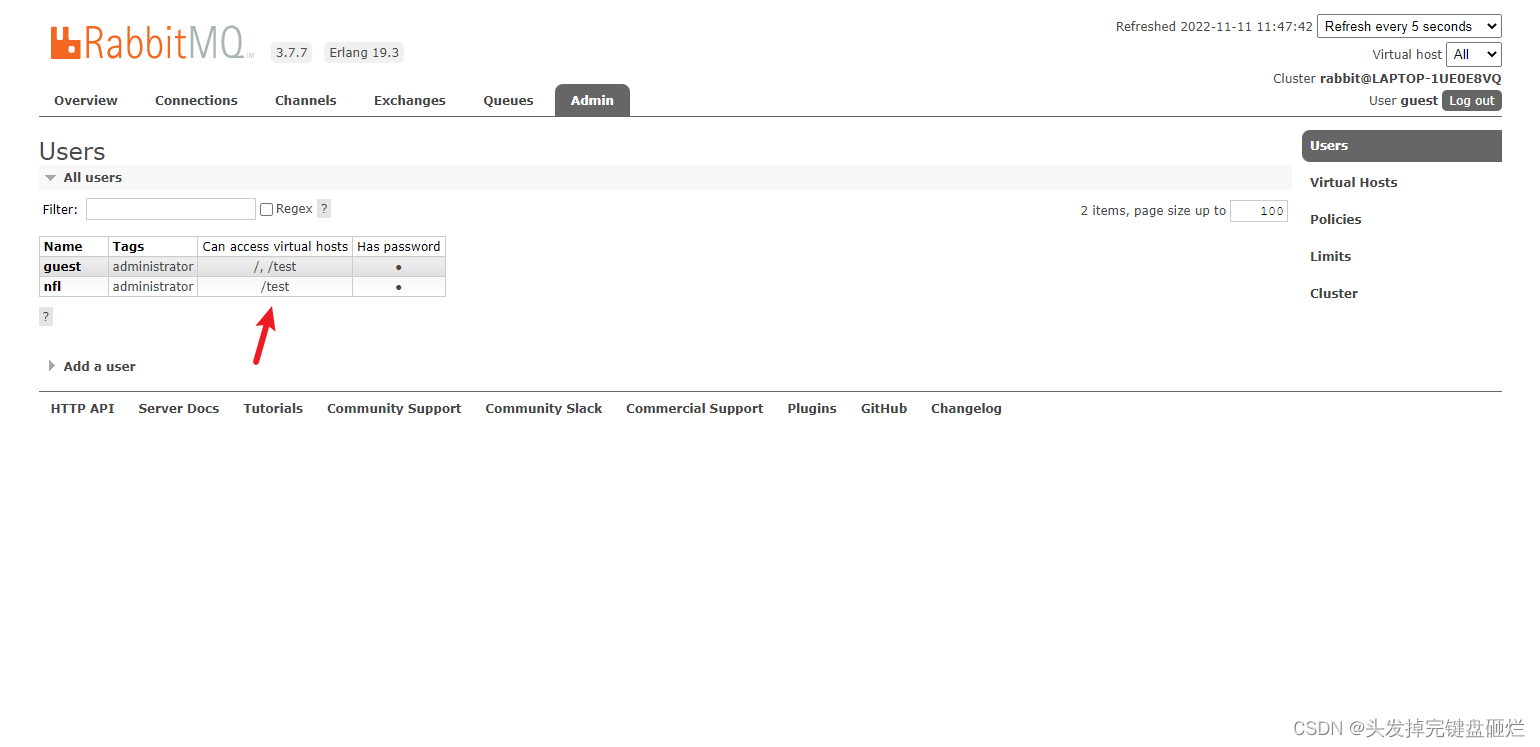Open Cluster in the sidebar
Screen dimensions: 1540x747
point(1333,293)
